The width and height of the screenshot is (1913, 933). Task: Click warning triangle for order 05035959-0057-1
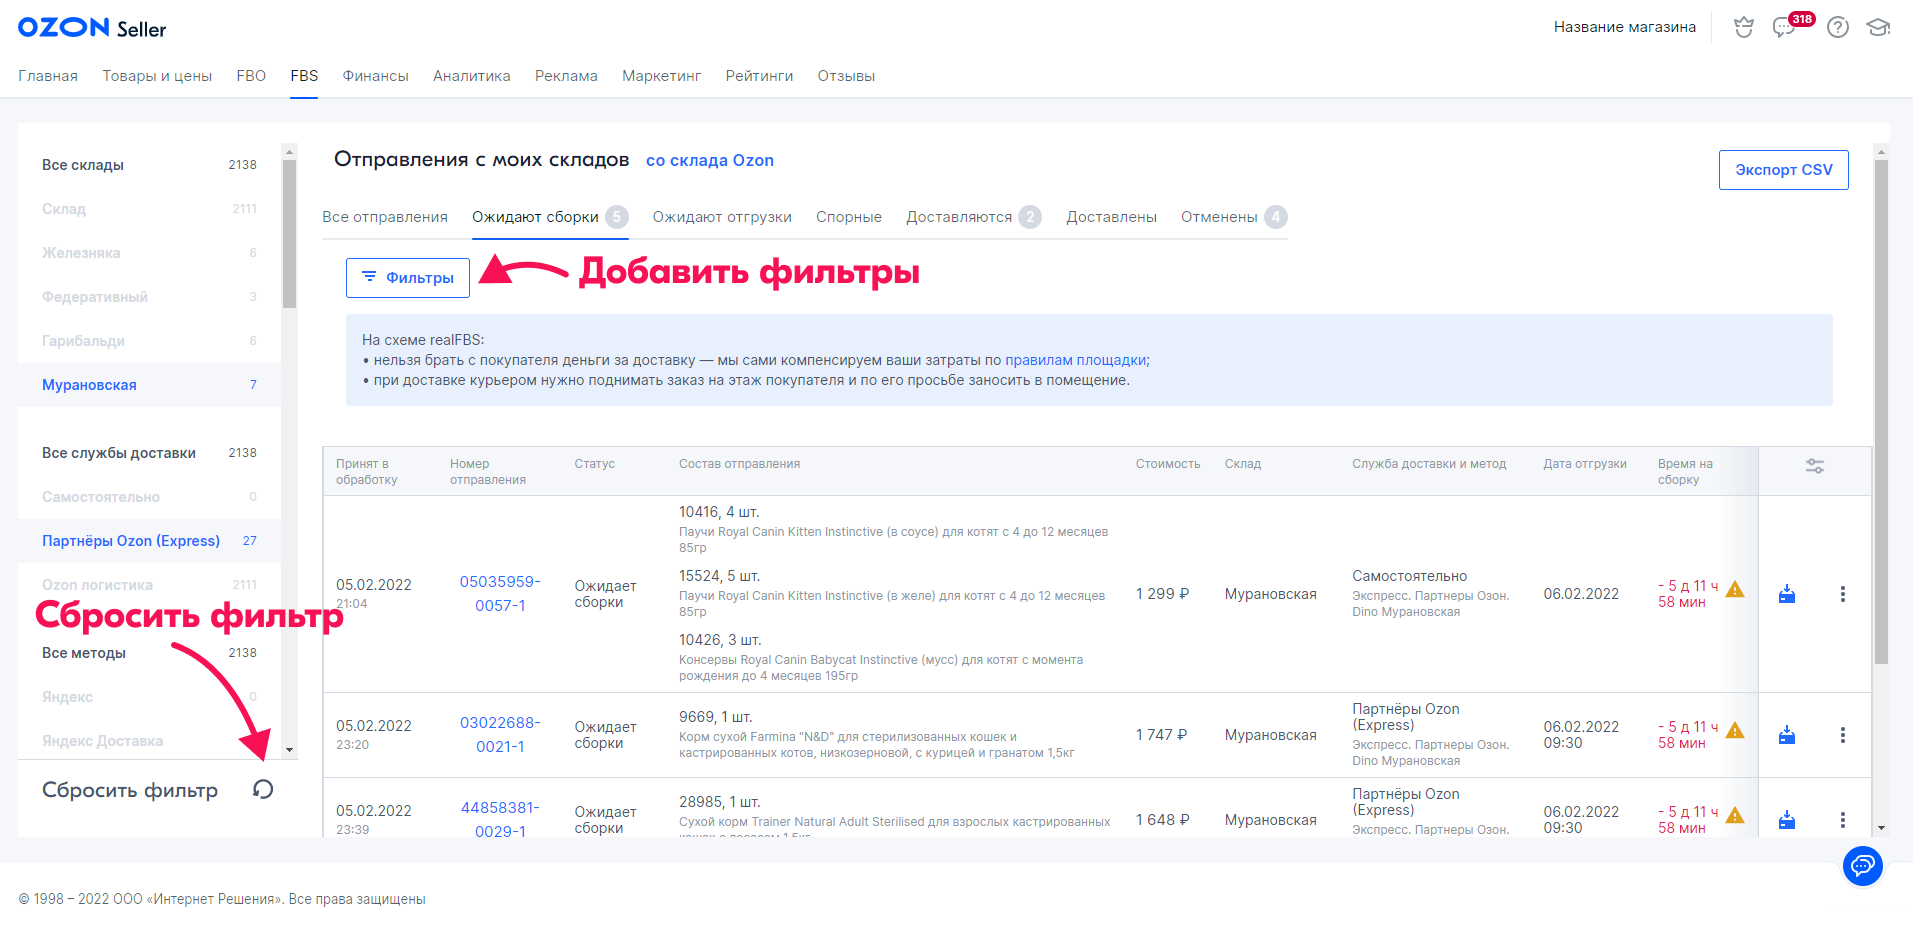pos(1735,589)
